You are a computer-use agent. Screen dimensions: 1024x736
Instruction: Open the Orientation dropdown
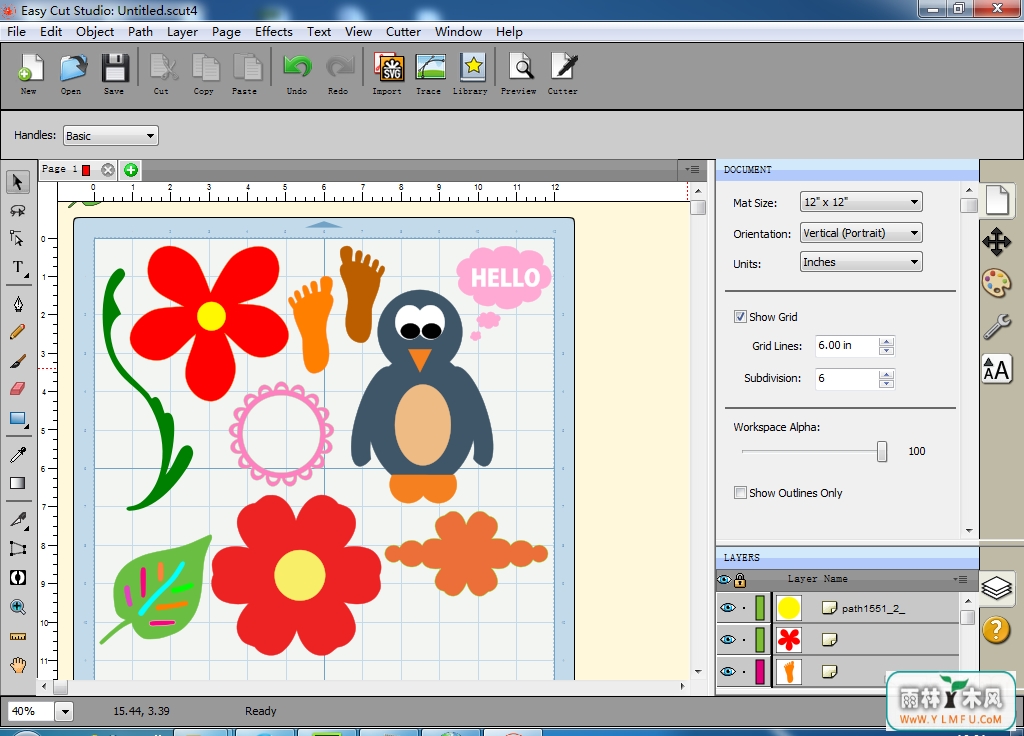click(x=861, y=233)
